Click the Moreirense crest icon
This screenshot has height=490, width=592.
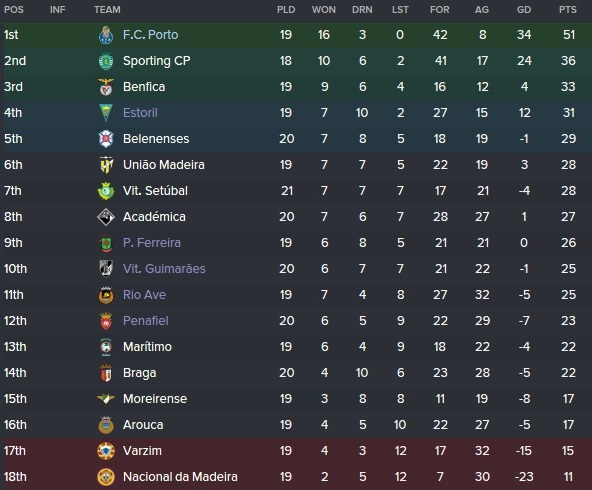(x=106, y=399)
